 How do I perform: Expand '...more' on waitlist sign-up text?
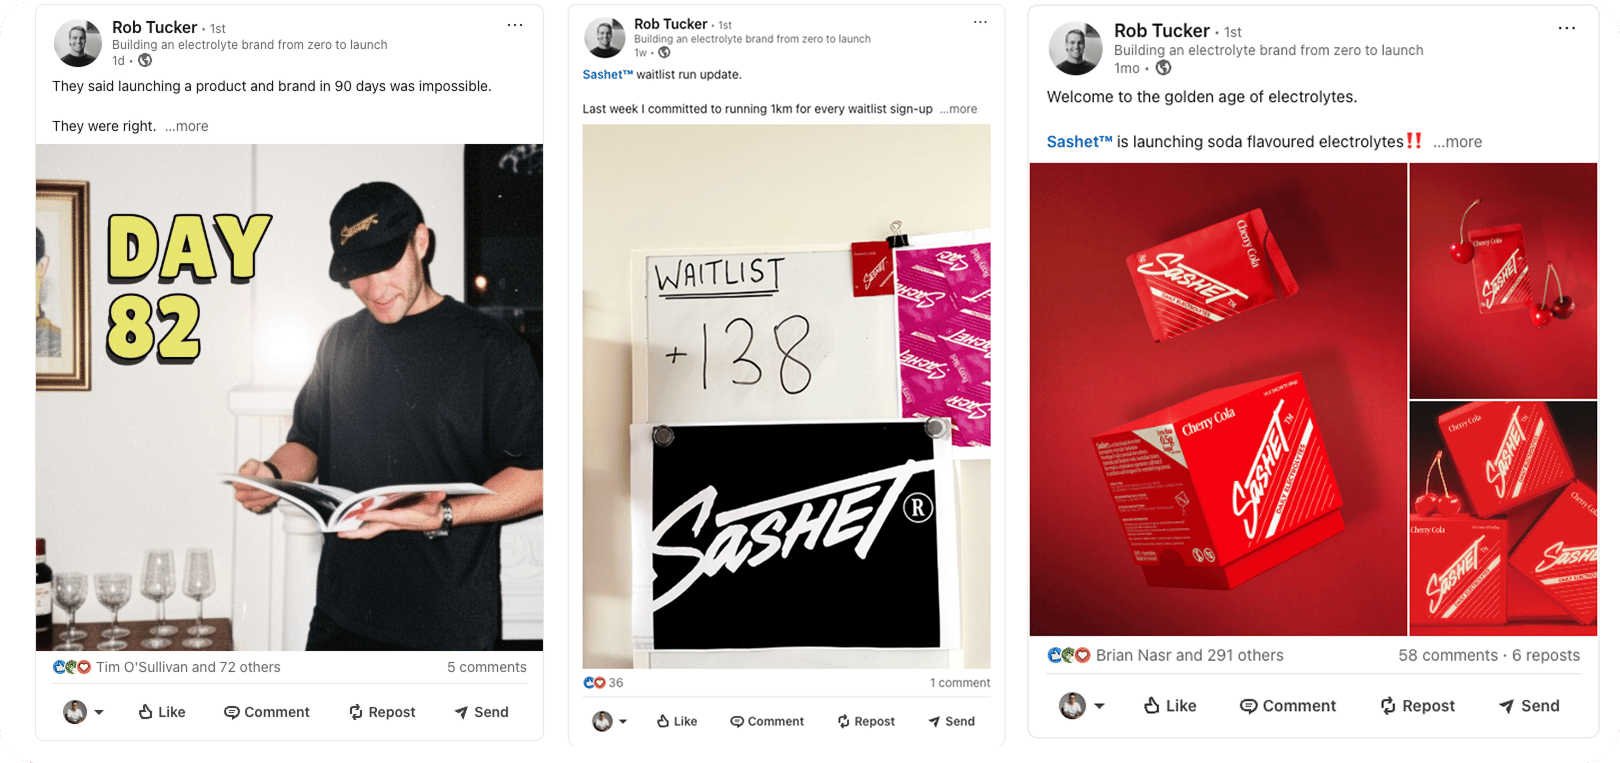tap(959, 109)
